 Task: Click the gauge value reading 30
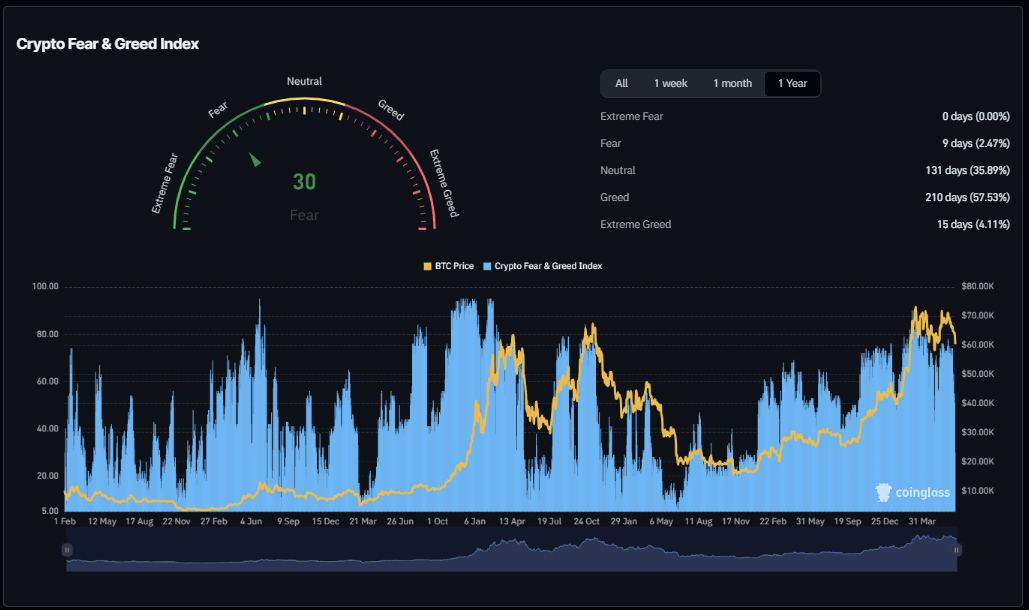point(304,182)
